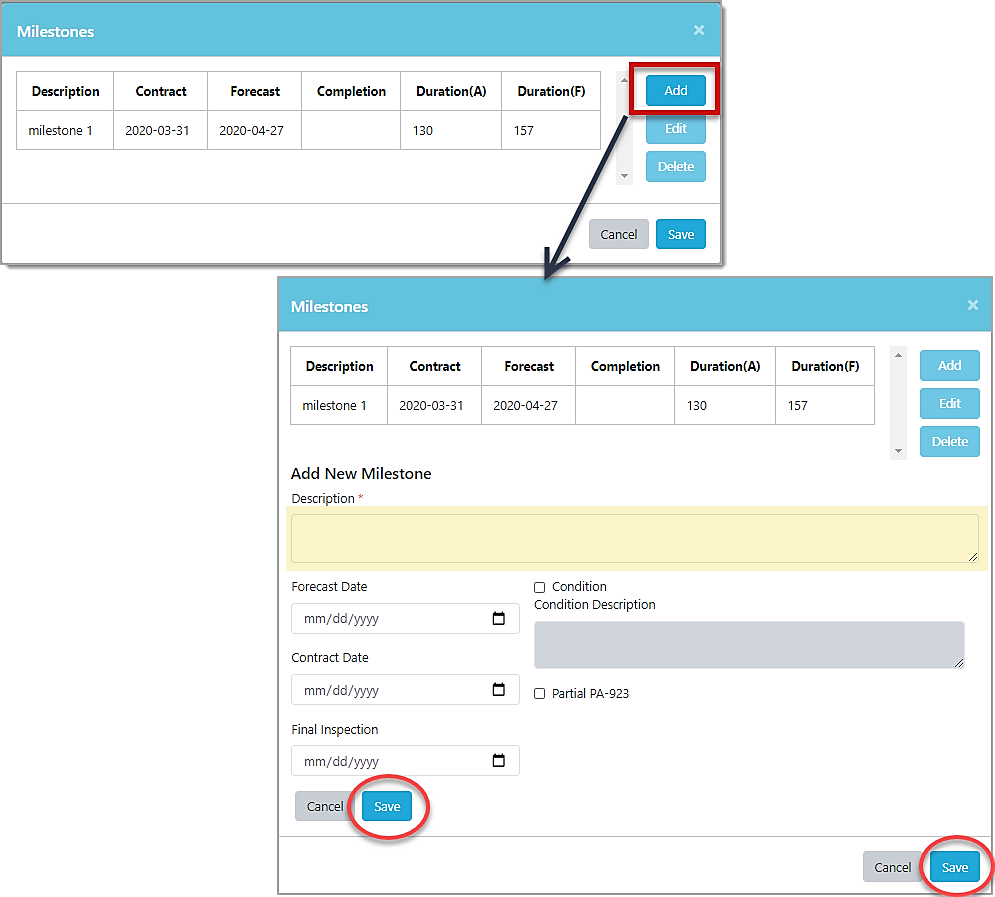Viewport: 995px width, 897px height.
Task: Open the Forecast Date calendar picker icon
Action: (x=499, y=619)
